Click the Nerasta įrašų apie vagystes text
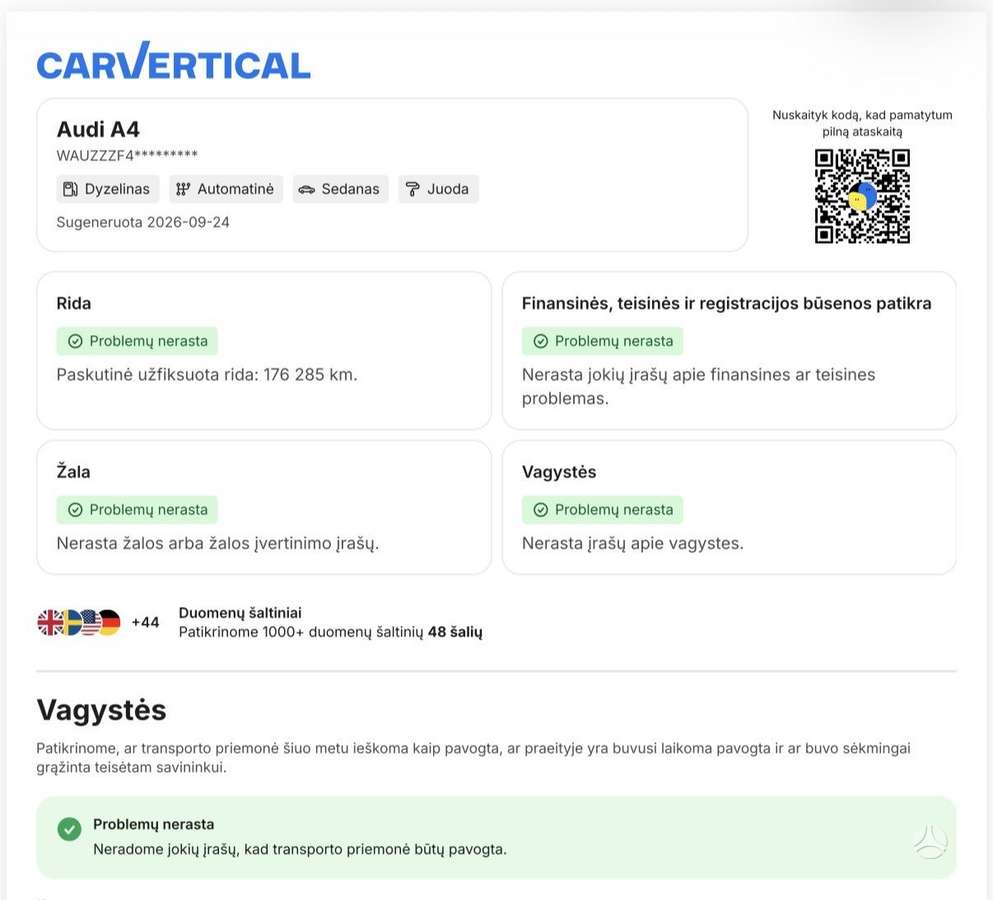Screen dimensions: 993x900 click(x=633, y=543)
